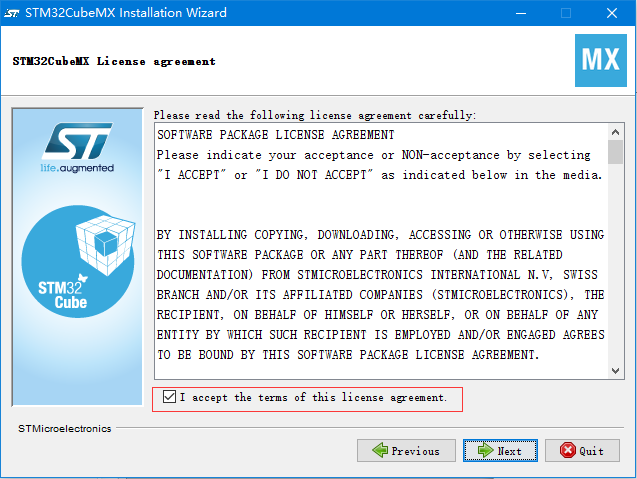Image resolution: width=637 pixels, height=479 pixels.
Task: Click the ST life.augmented logo
Action: (77, 148)
